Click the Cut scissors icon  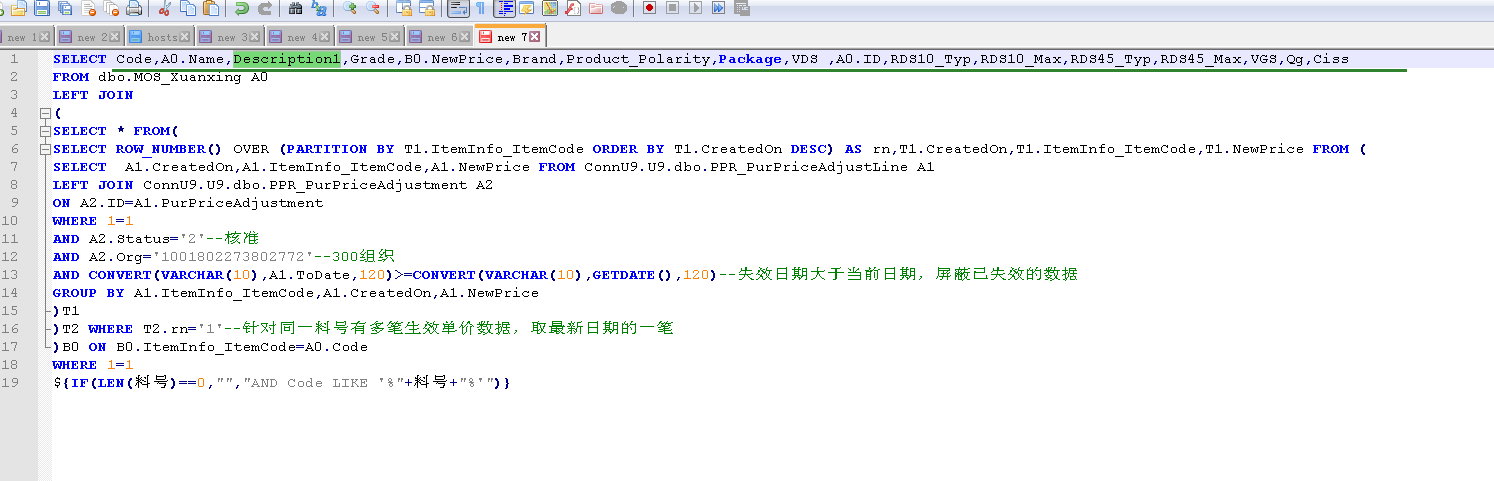(x=165, y=8)
